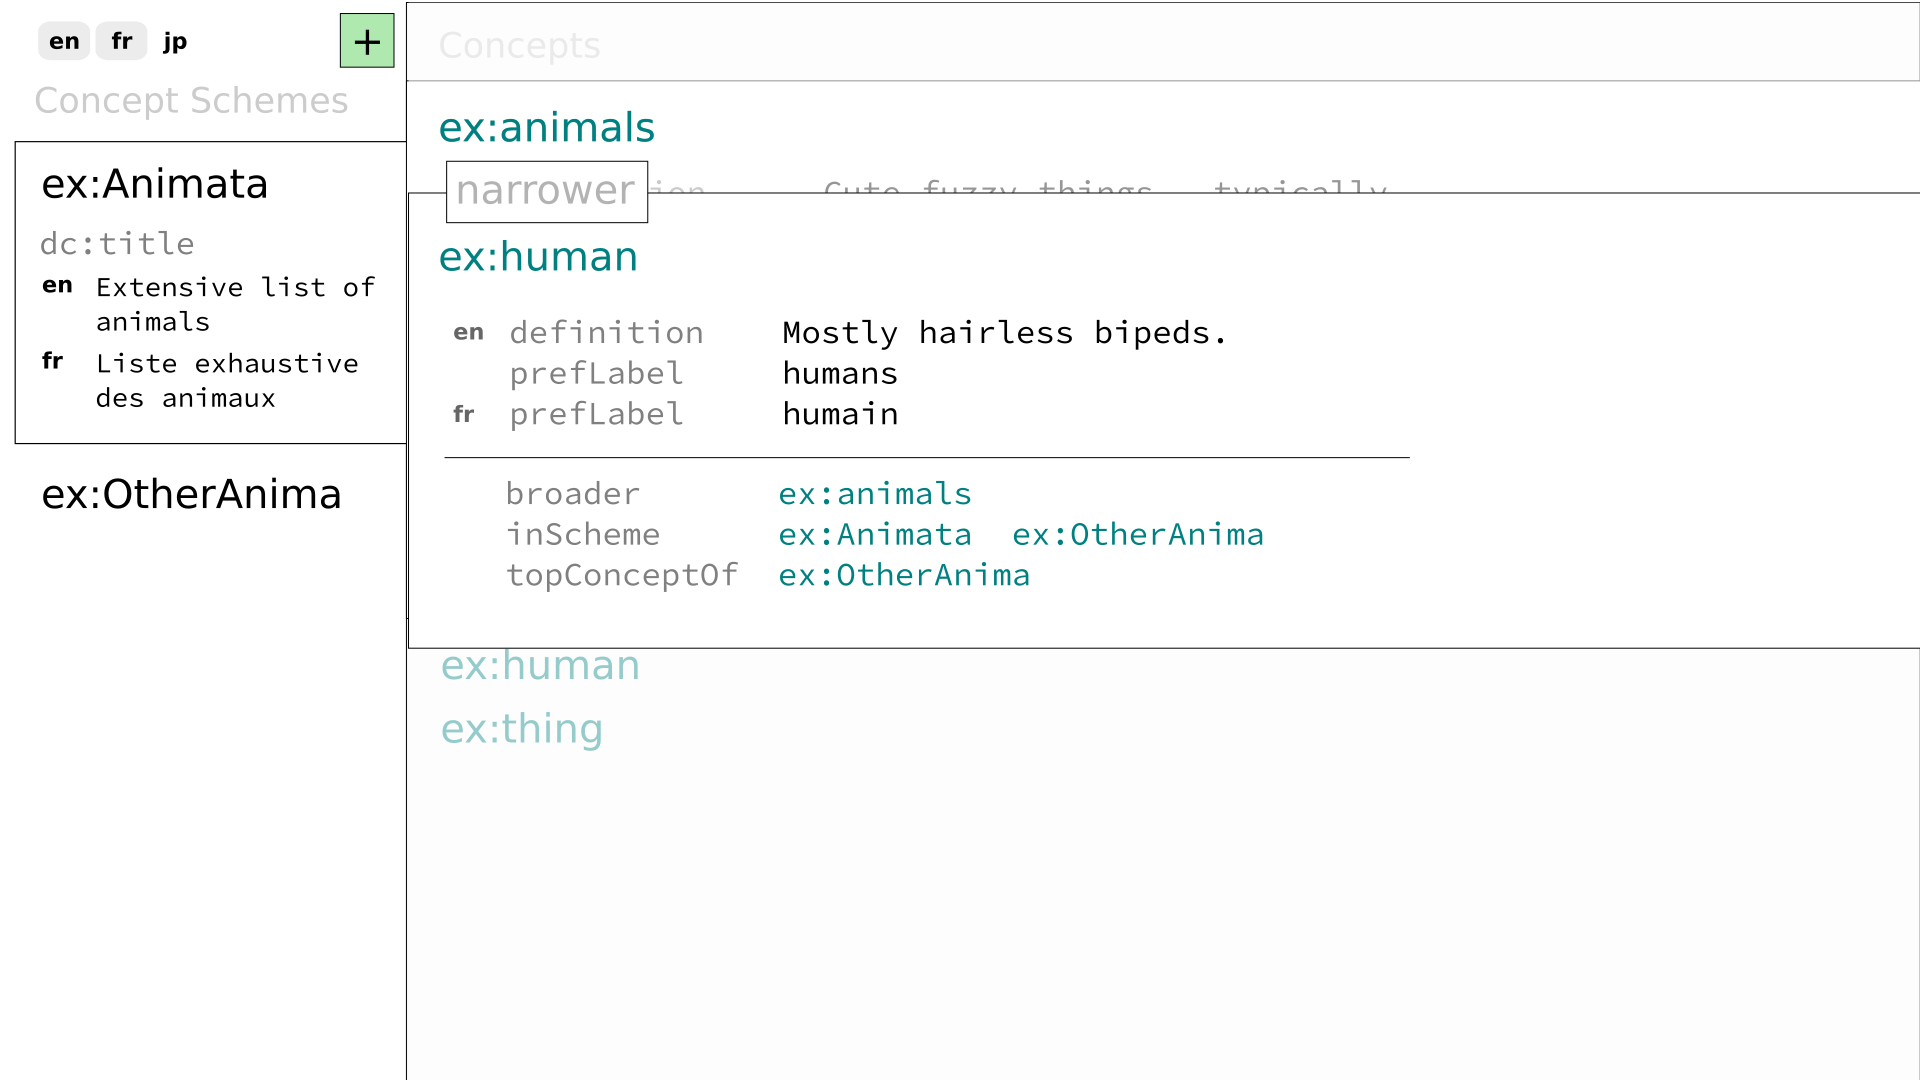Click the add new concept scheme icon
1920x1080 pixels.
coord(367,41)
